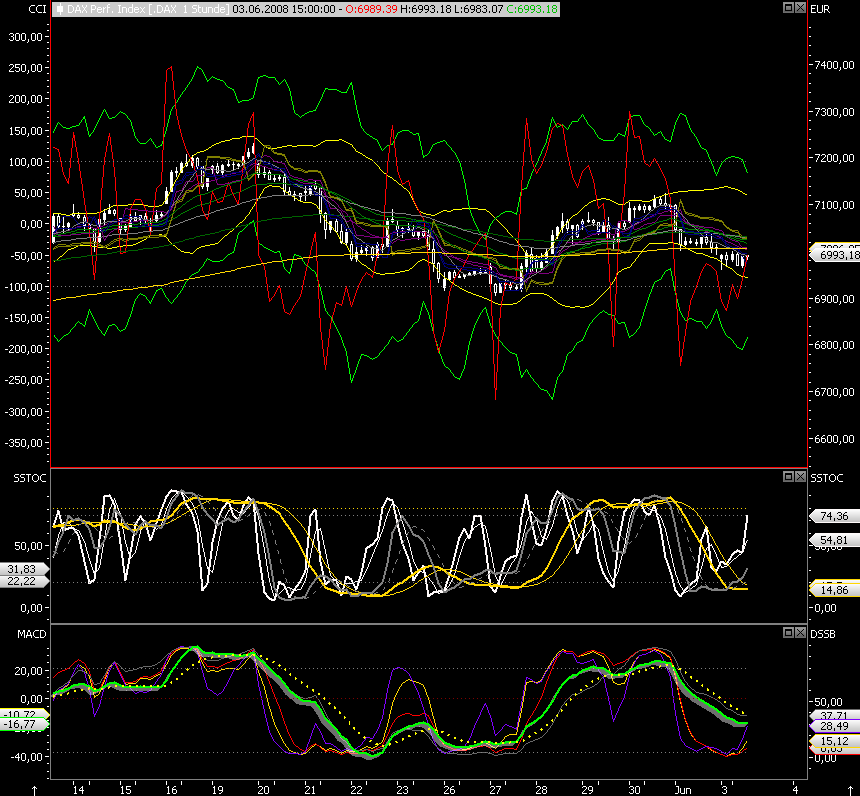Maximize the MACD / DSSB indicator panel
The width and height of the screenshot is (860, 796).
pos(788,633)
